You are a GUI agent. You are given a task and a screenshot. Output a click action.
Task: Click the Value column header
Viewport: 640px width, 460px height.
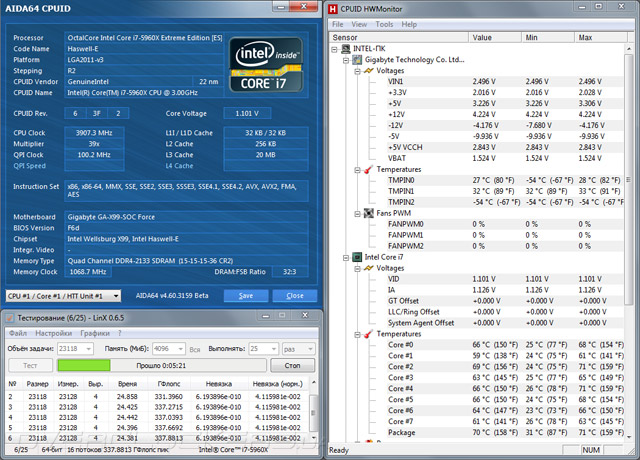[x=495, y=38]
